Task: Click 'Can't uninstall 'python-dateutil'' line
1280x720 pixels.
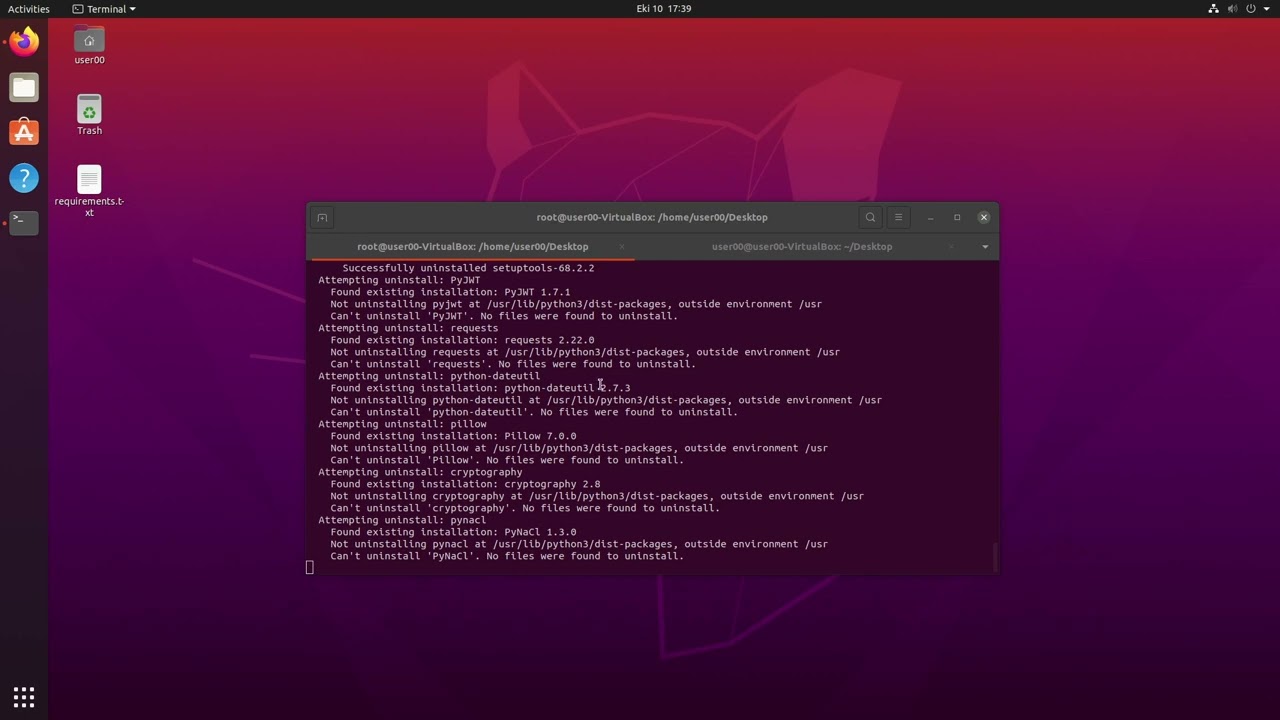Action: pos(534,412)
